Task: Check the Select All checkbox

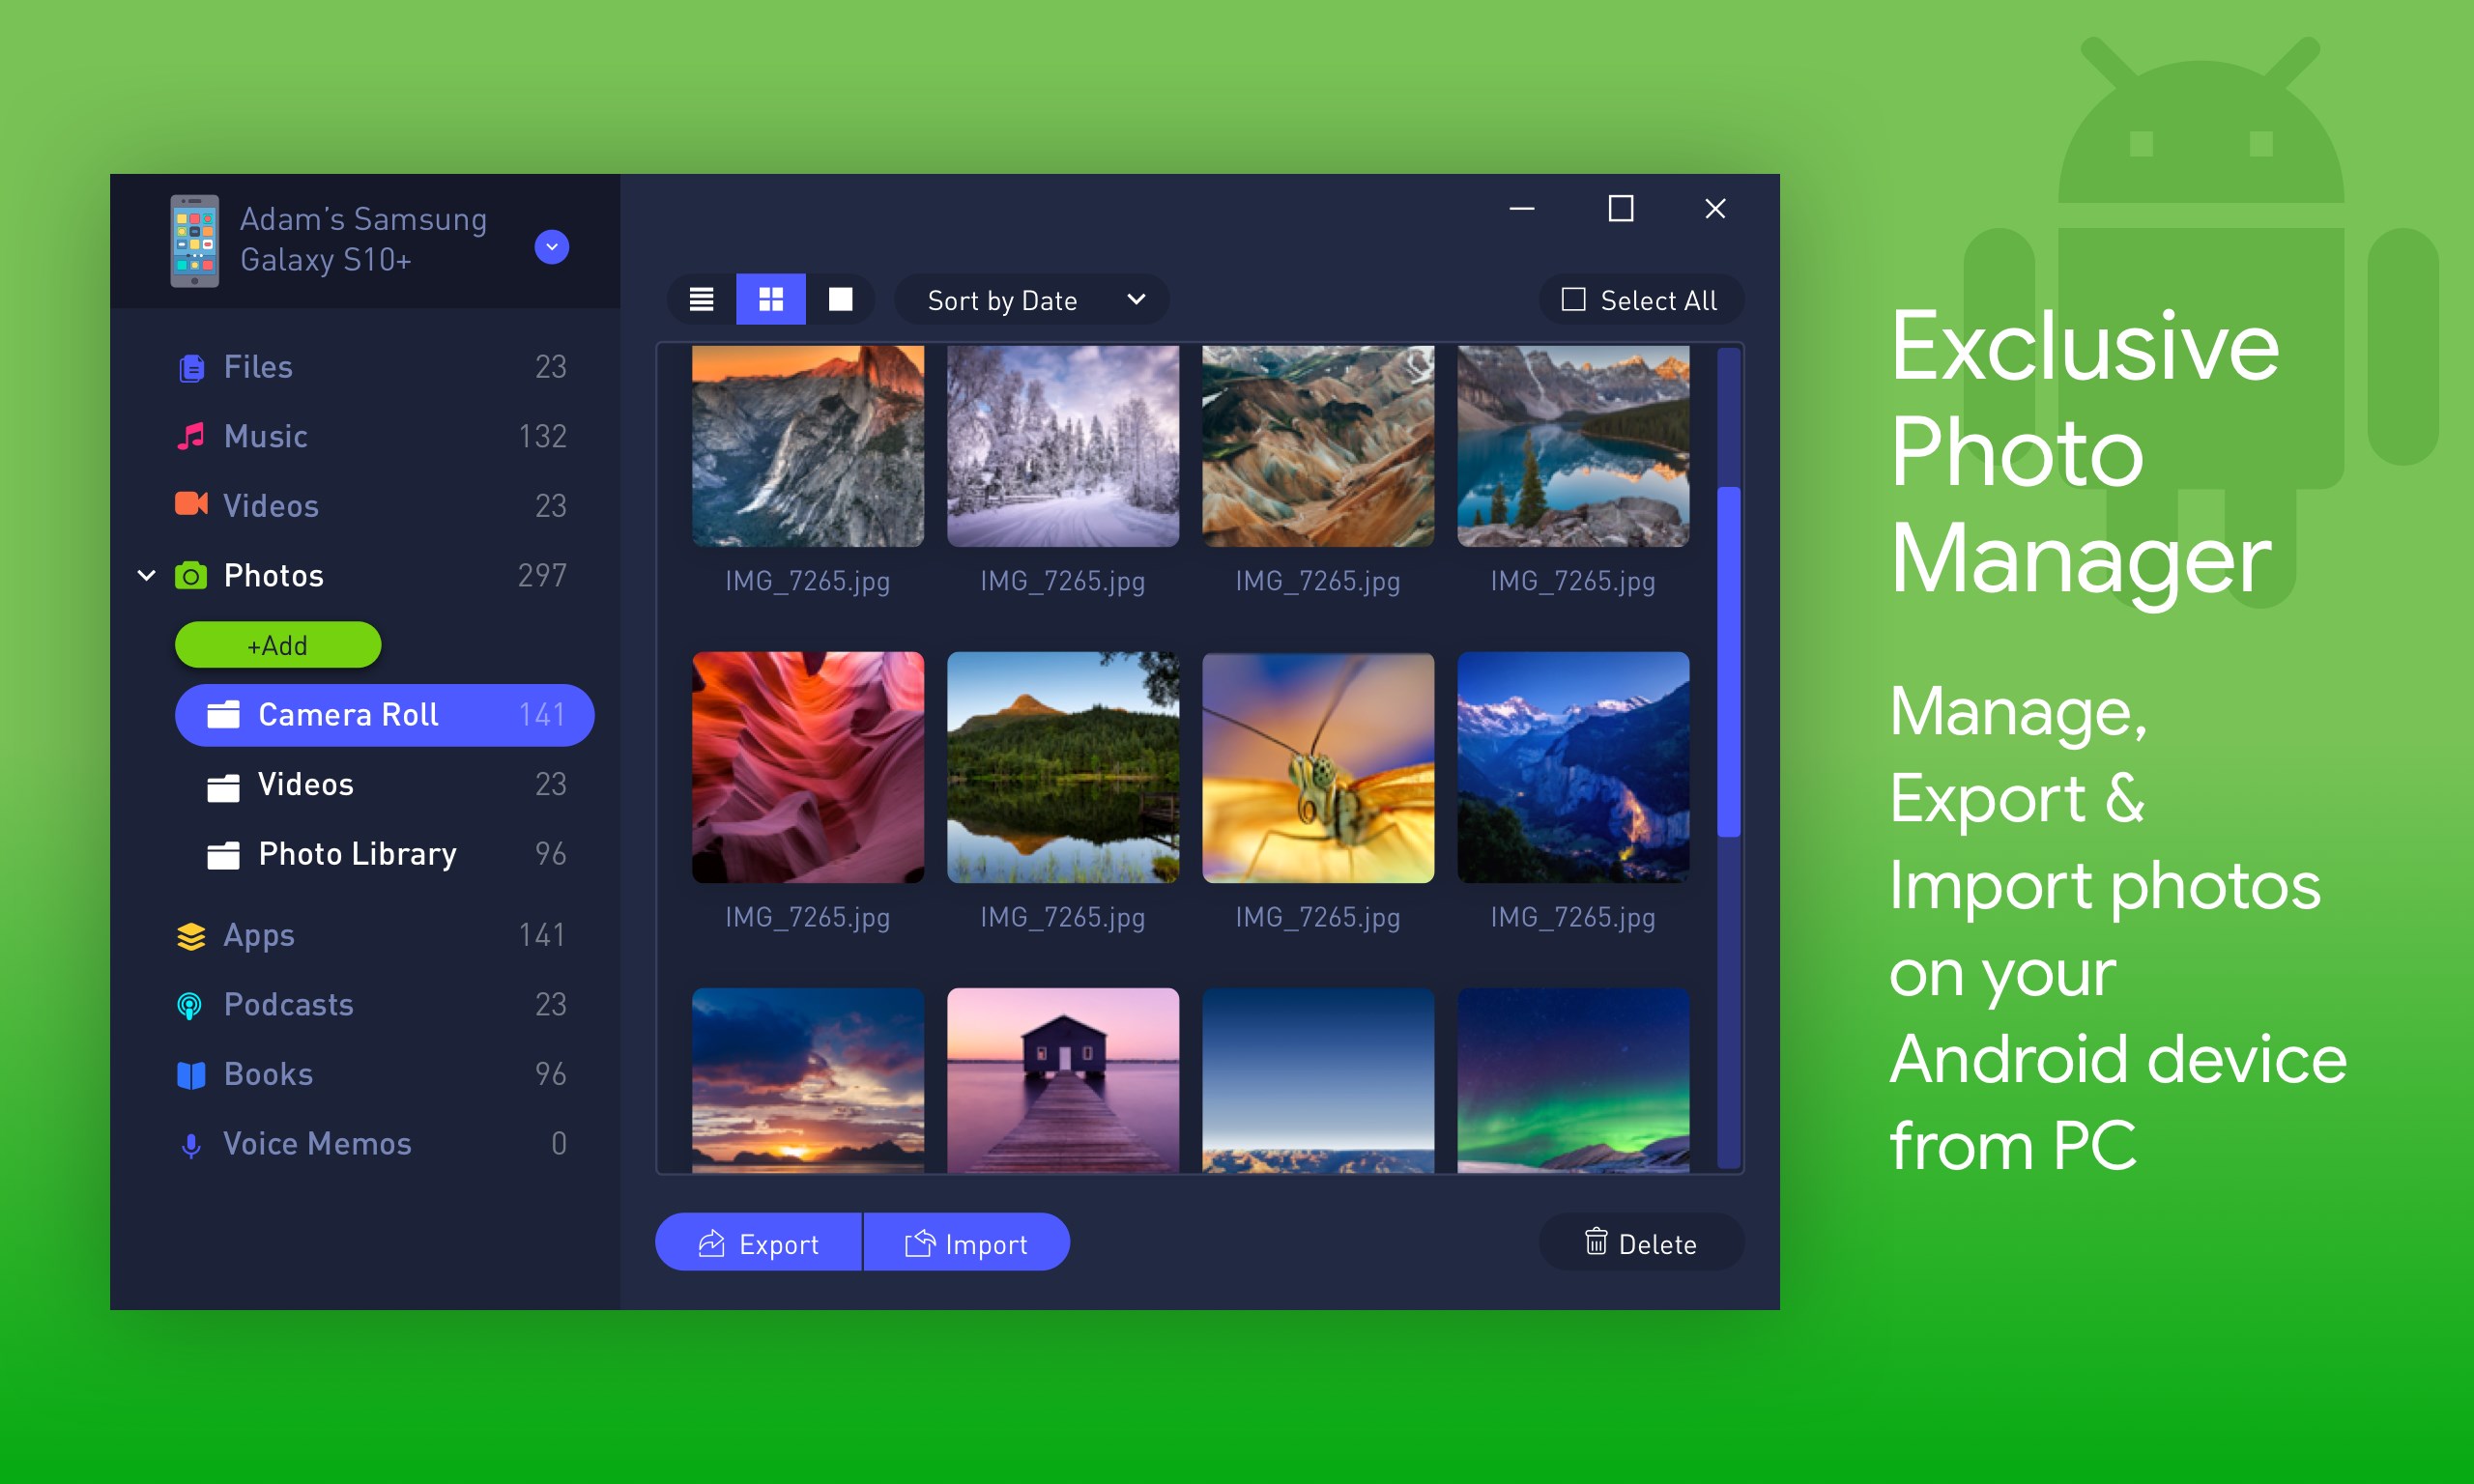Action: pyautogui.click(x=1574, y=299)
